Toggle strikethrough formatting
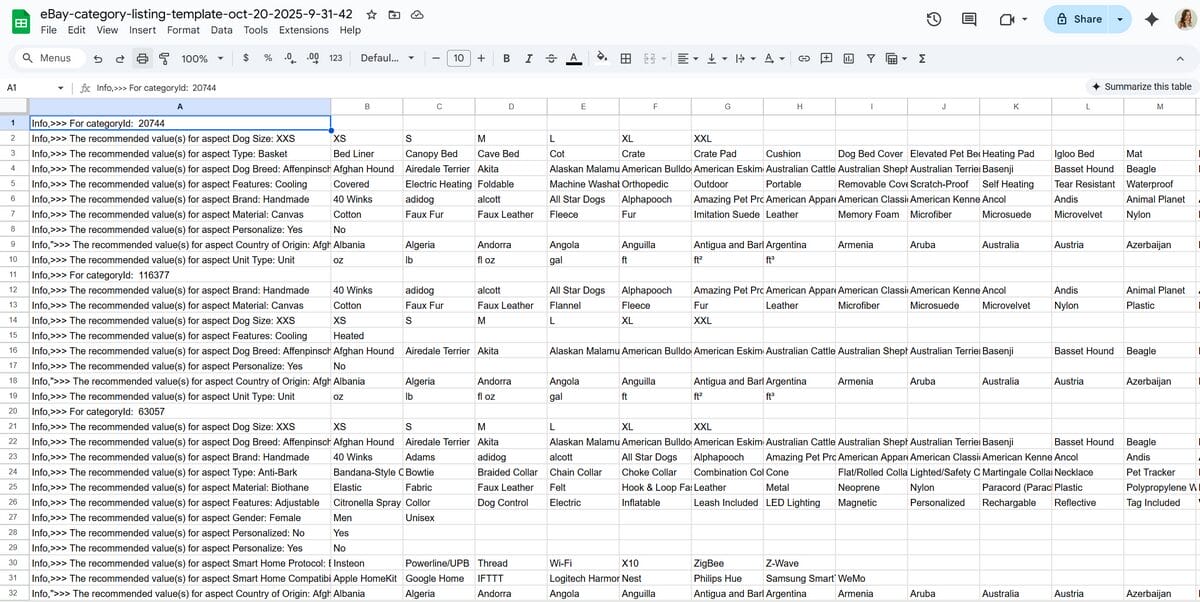This screenshot has width=1200, height=602. (551, 58)
